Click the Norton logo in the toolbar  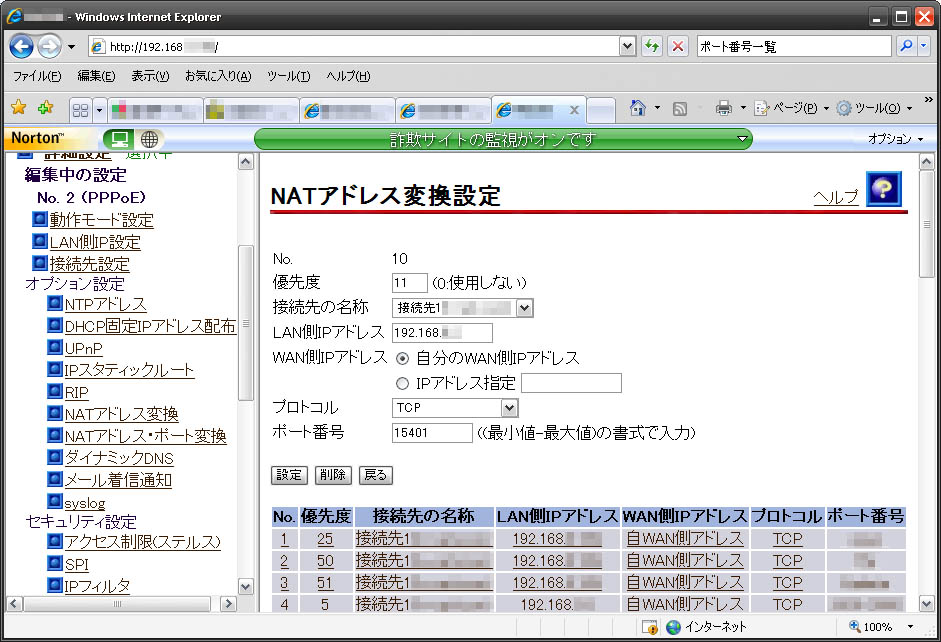pos(37,138)
